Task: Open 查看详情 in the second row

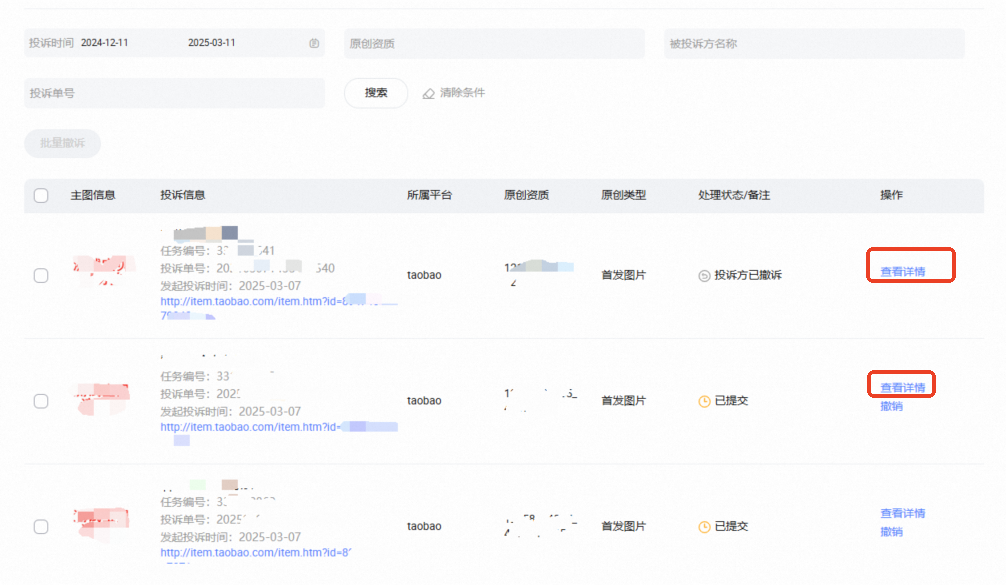Action: click(x=903, y=387)
